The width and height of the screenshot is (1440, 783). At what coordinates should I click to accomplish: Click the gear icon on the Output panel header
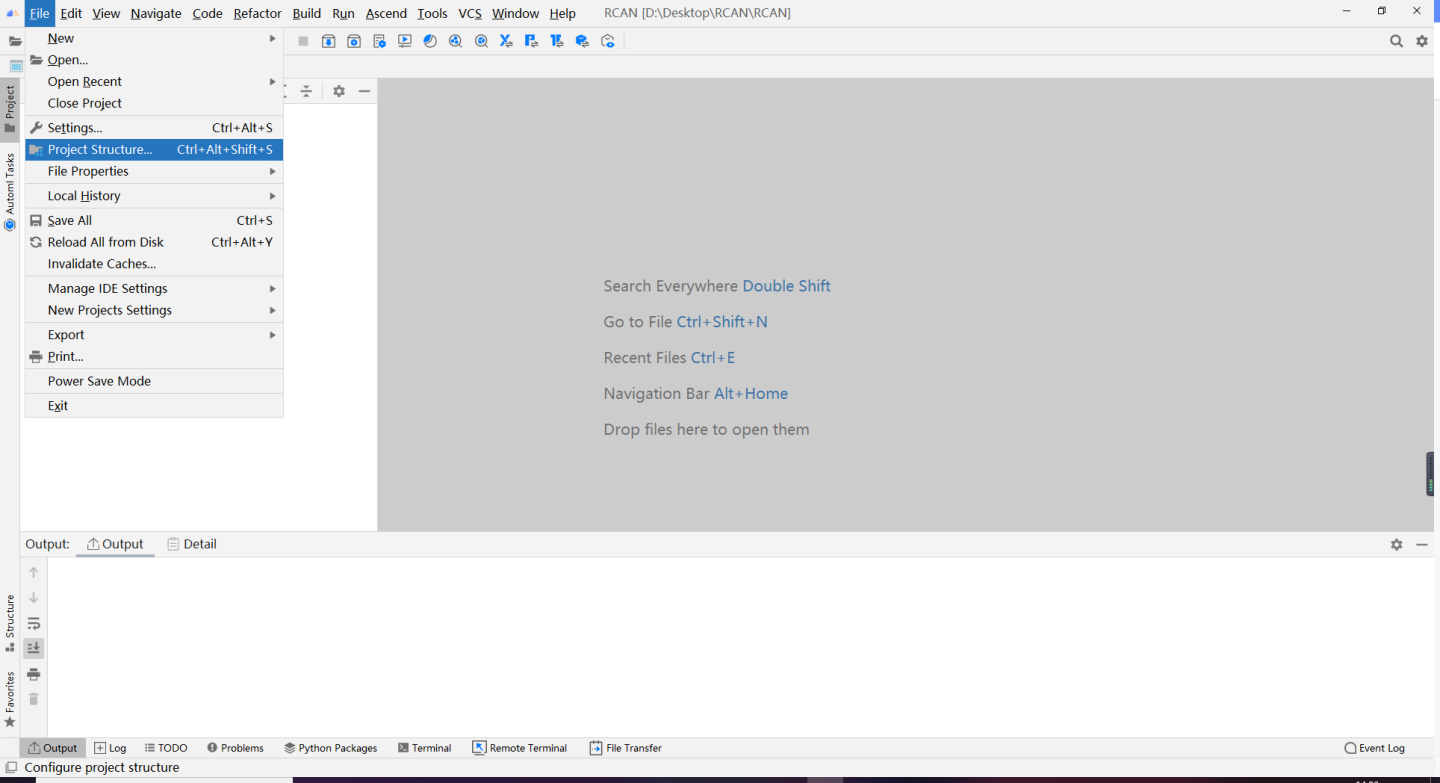(1396, 544)
